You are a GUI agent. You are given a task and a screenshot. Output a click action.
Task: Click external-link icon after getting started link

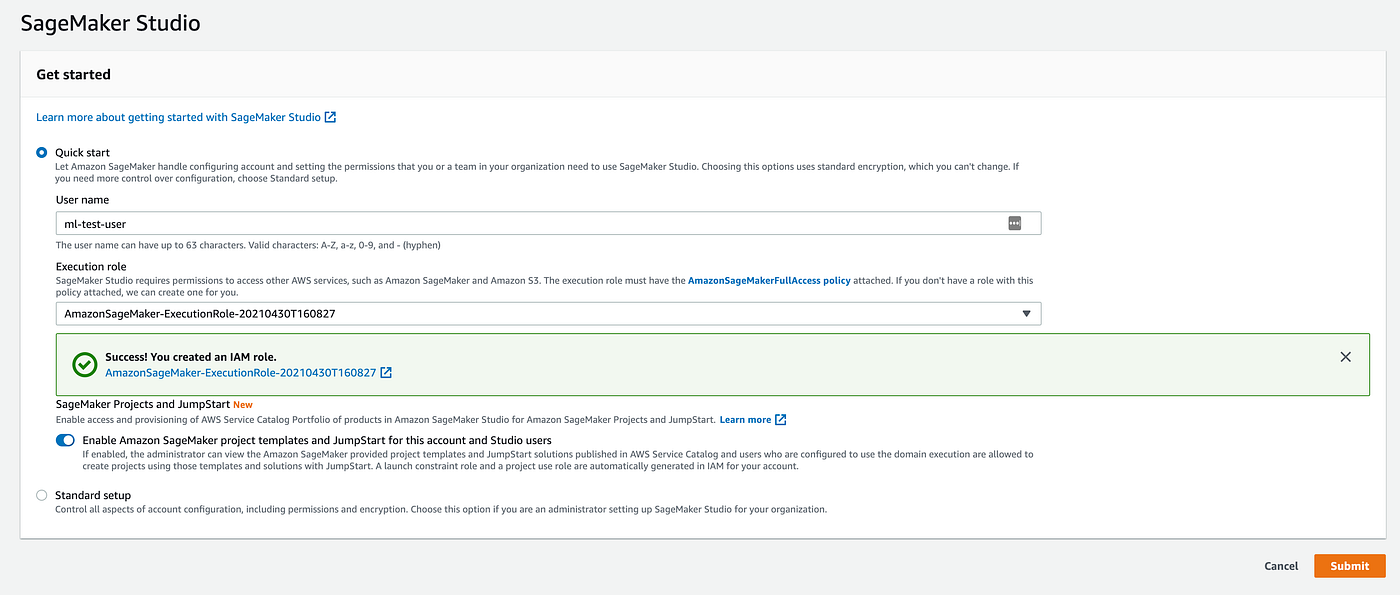pyautogui.click(x=330, y=117)
